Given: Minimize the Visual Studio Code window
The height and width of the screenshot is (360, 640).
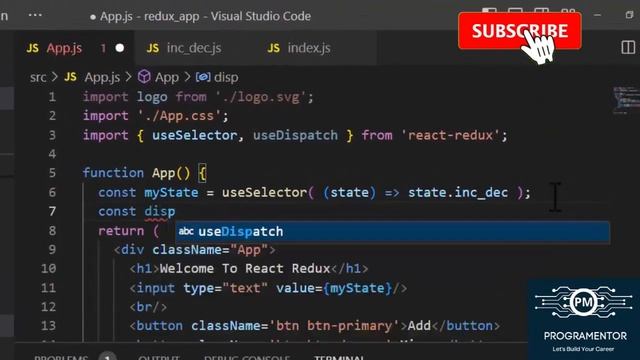Looking at the screenshot, I should click(x=598, y=15).
